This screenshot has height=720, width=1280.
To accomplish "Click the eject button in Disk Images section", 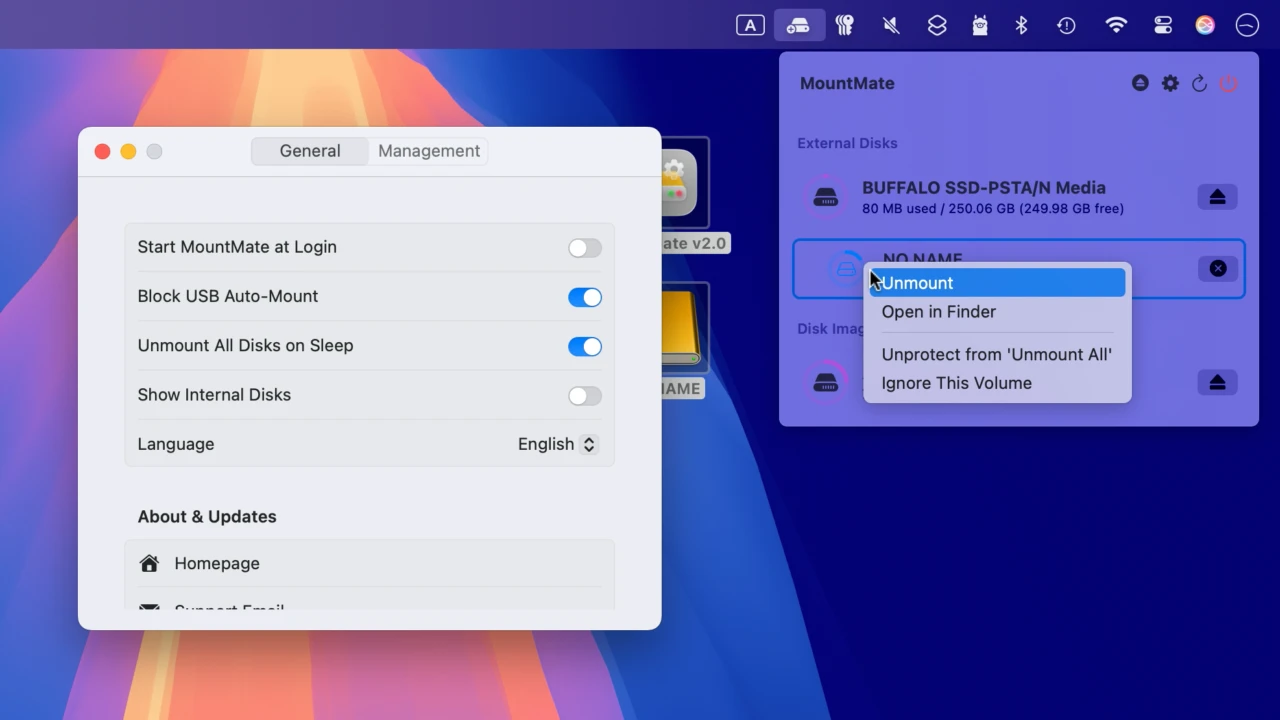I will tap(1217, 383).
